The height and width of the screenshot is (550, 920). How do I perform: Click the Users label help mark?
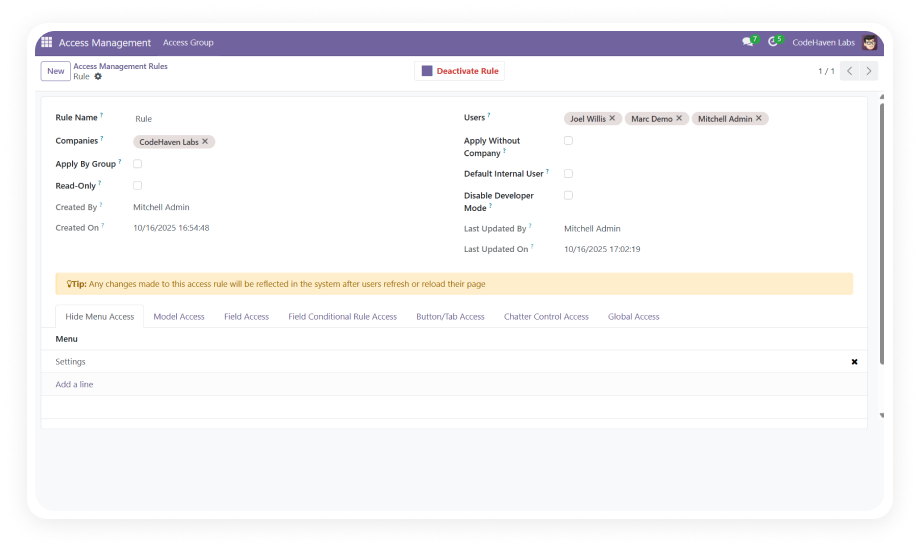(489, 115)
